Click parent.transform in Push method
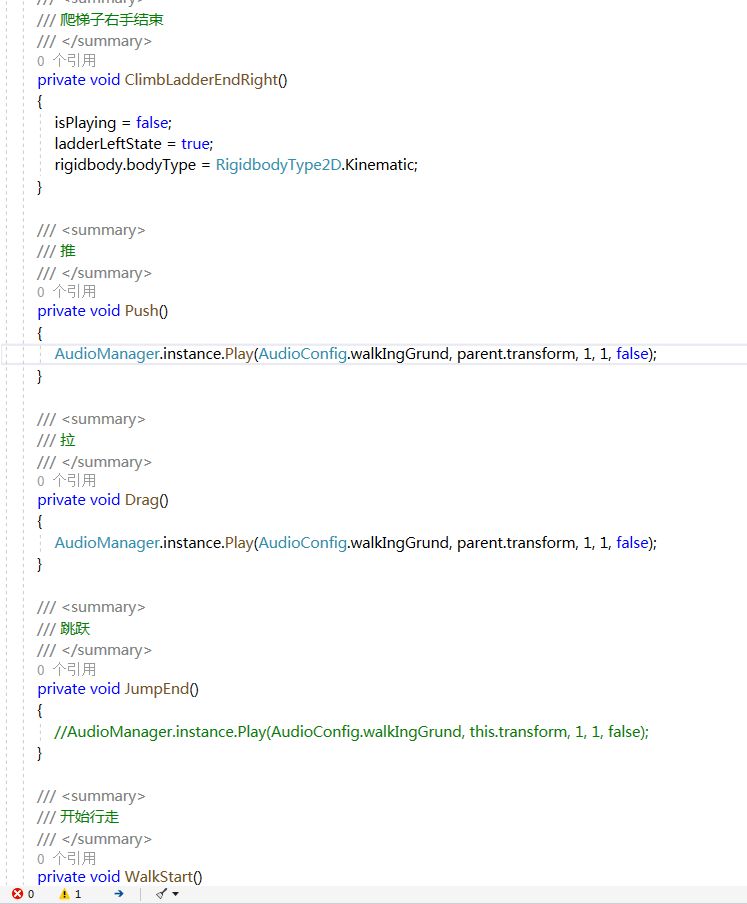 [515, 353]
